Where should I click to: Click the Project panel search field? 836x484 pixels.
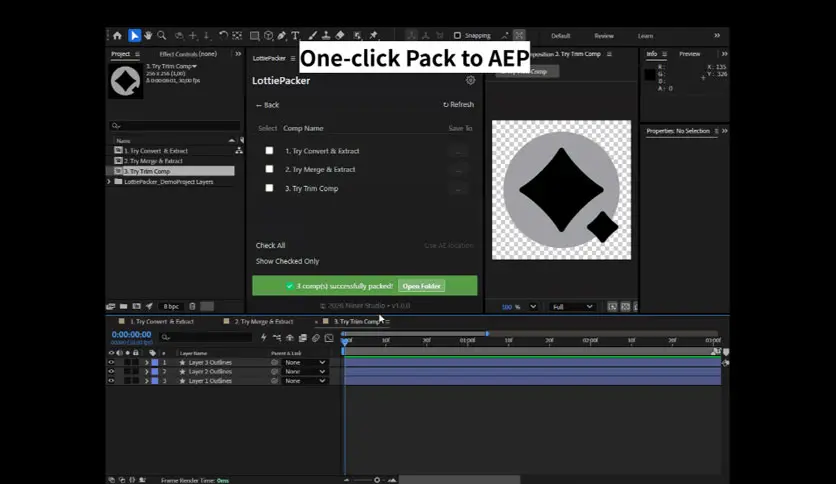tap(175, 126)
